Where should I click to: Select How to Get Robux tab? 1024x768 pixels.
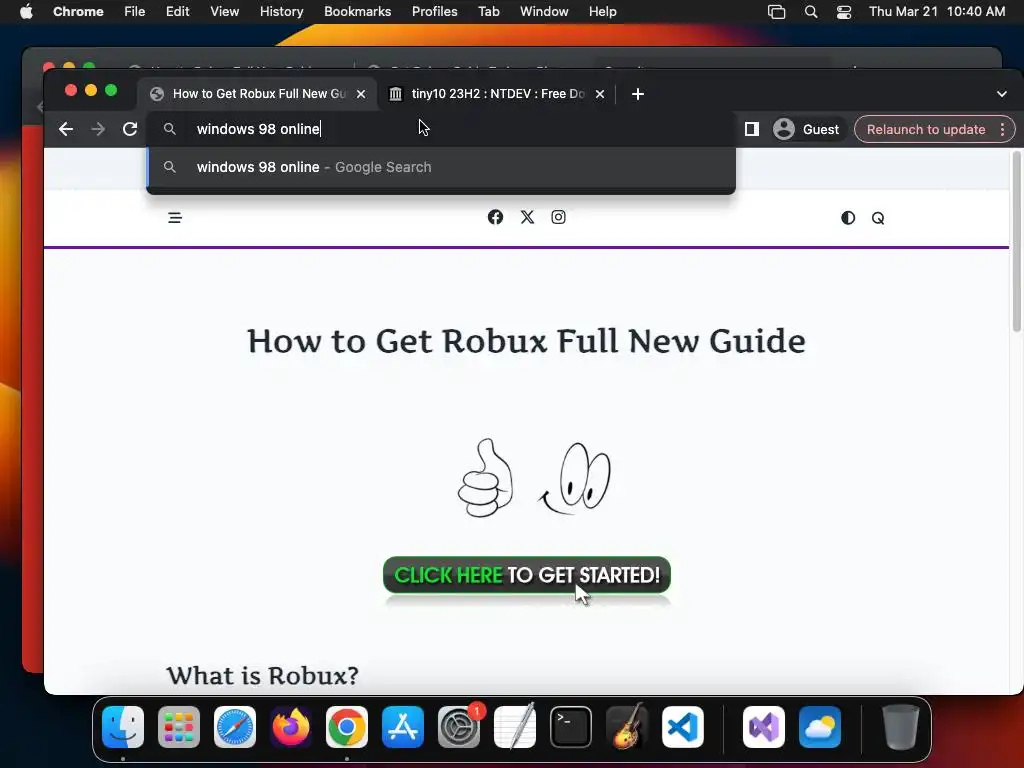(x=259, y=94)
